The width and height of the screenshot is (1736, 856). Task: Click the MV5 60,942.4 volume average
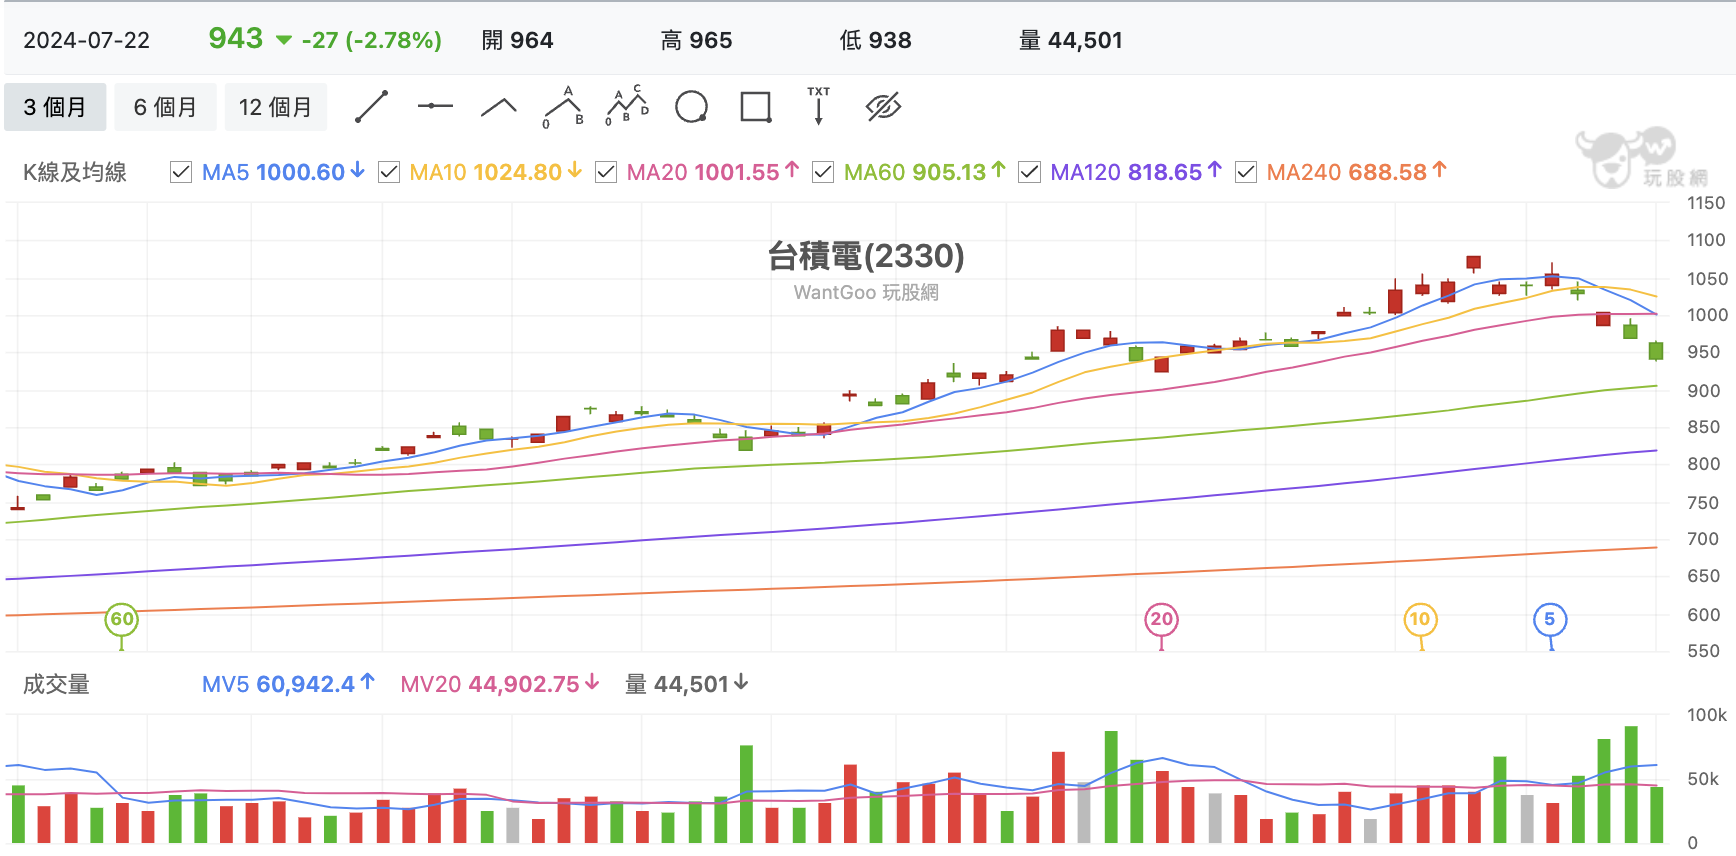[x=288, y=684]
